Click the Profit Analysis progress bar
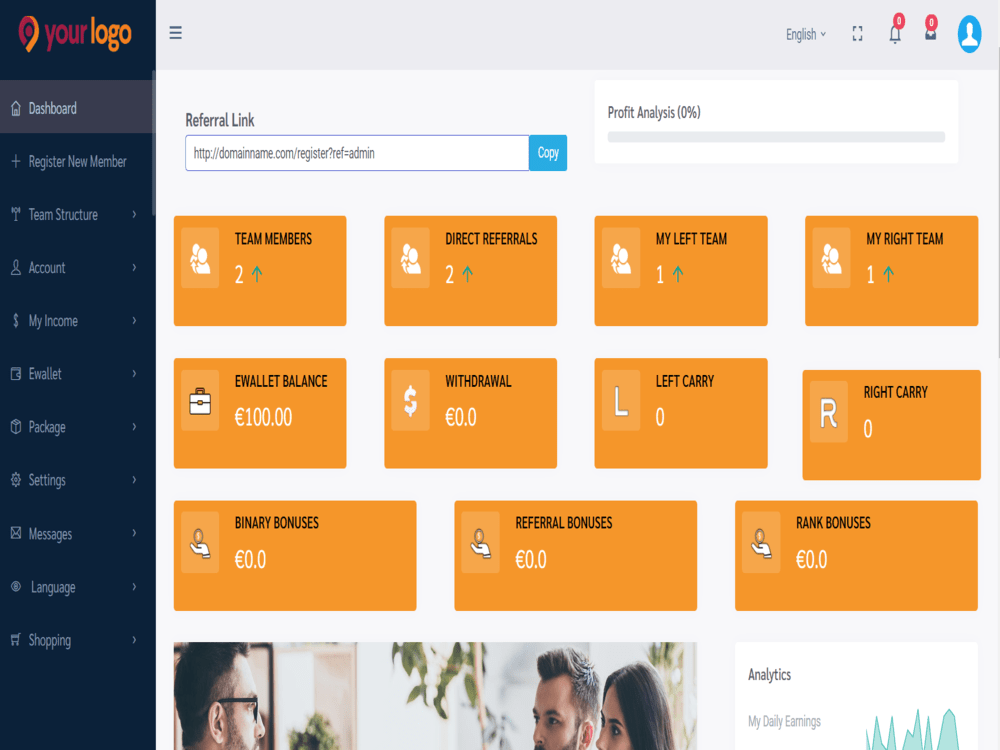 point(775,137)
